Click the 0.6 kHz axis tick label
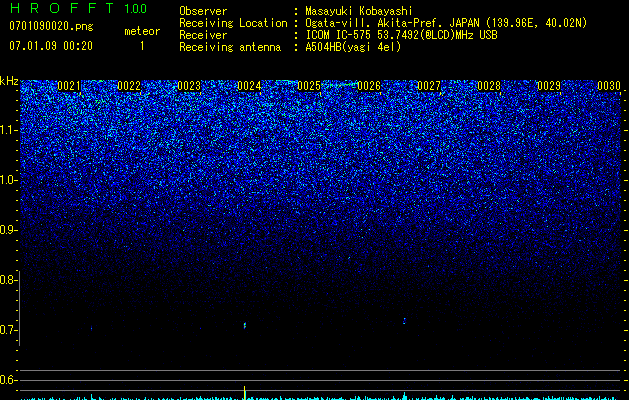This screenshot has height=400, width=629. click(8, 380)
